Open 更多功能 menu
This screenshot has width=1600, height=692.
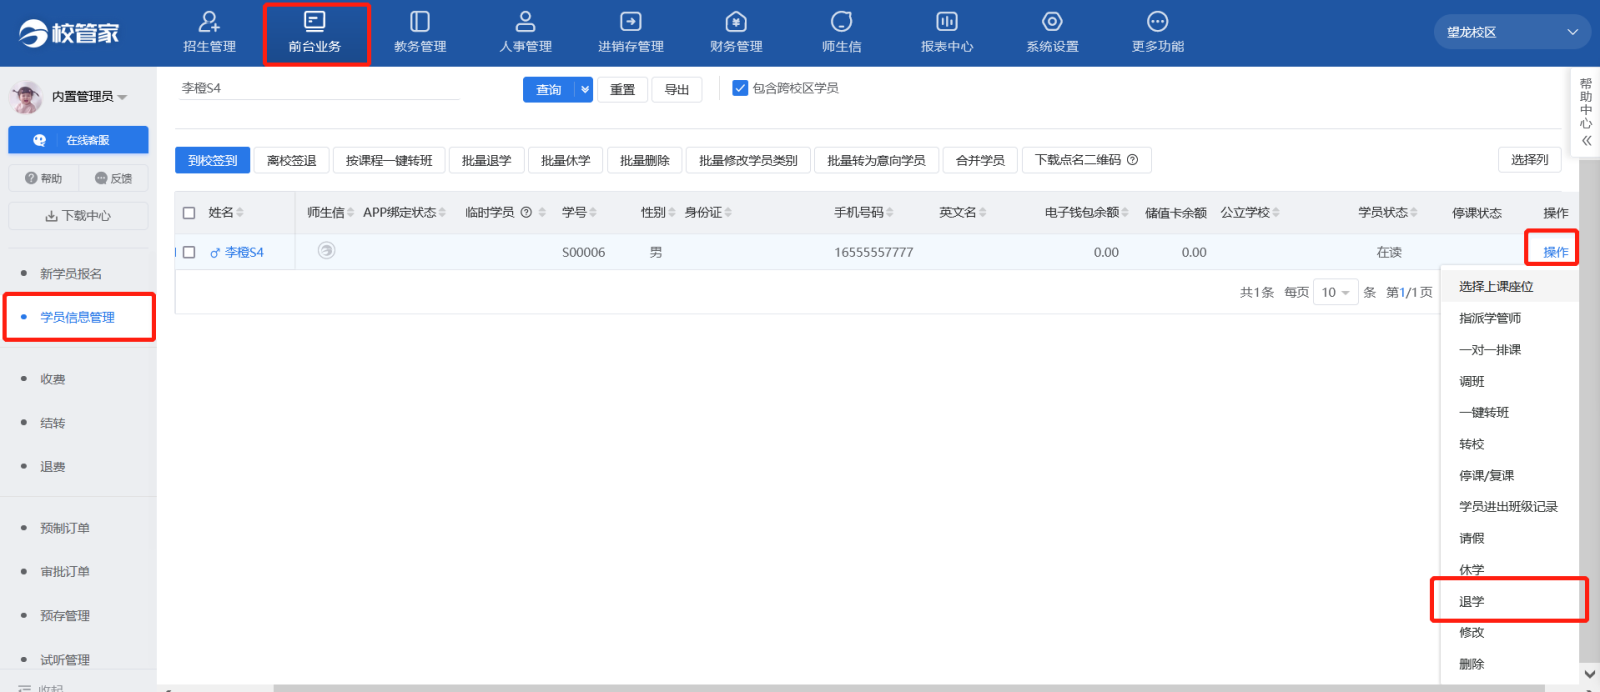1158,32
